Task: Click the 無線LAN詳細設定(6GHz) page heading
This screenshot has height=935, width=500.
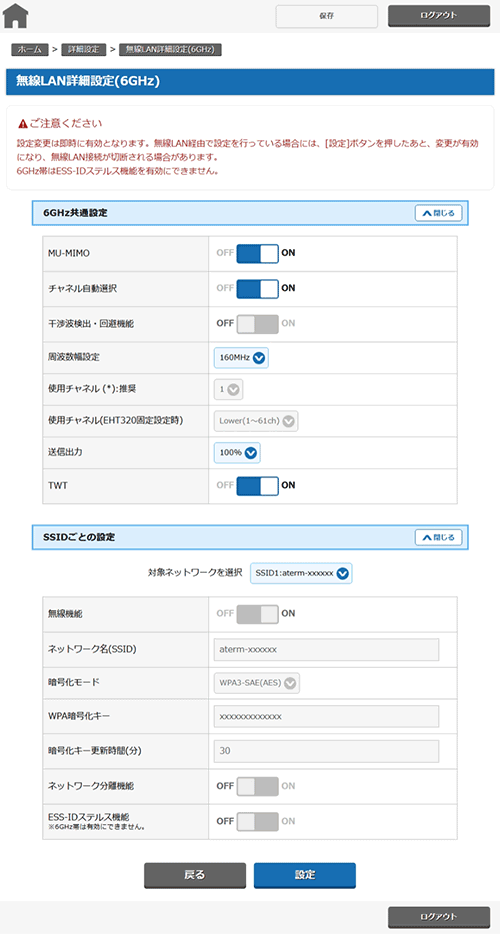Action: [88, 82]
